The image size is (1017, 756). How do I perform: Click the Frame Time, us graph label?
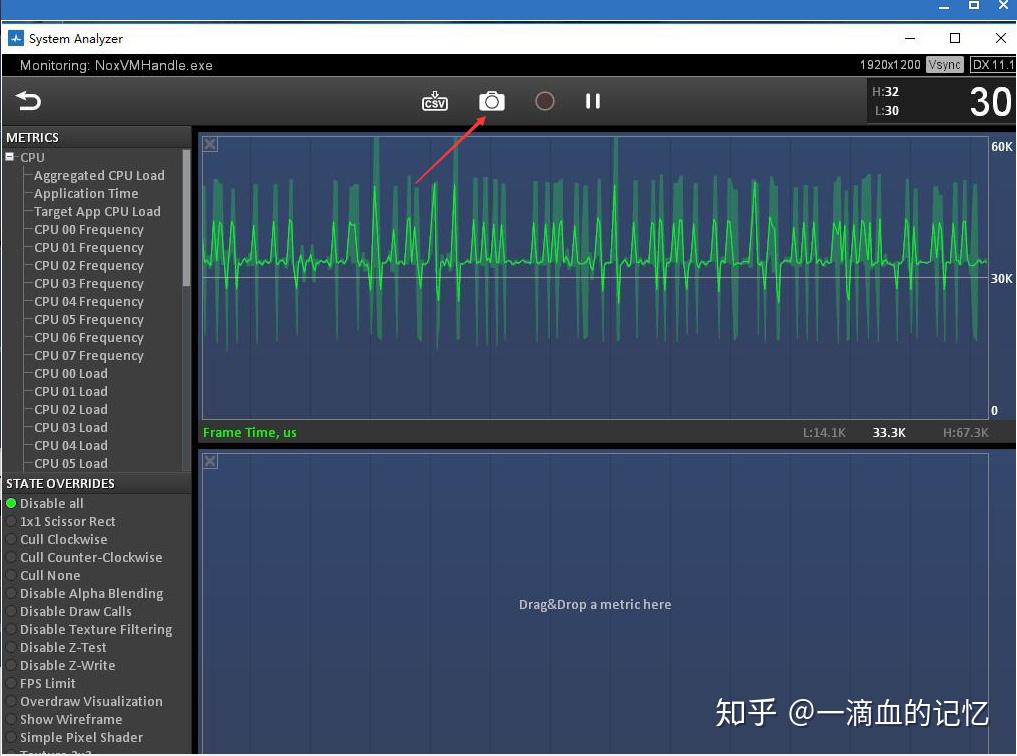(248, 432)
